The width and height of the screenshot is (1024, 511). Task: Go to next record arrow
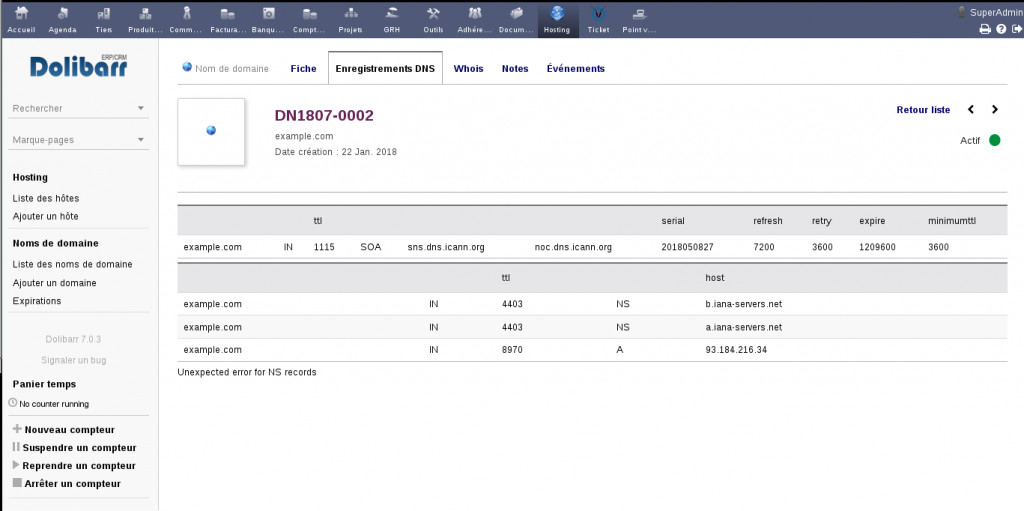point(994,110)
